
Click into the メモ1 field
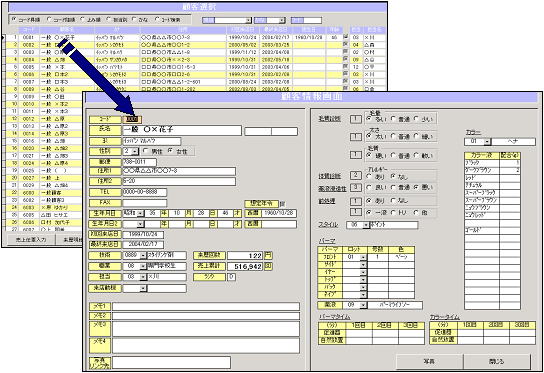pyautogui.click(x=206, y=306)
